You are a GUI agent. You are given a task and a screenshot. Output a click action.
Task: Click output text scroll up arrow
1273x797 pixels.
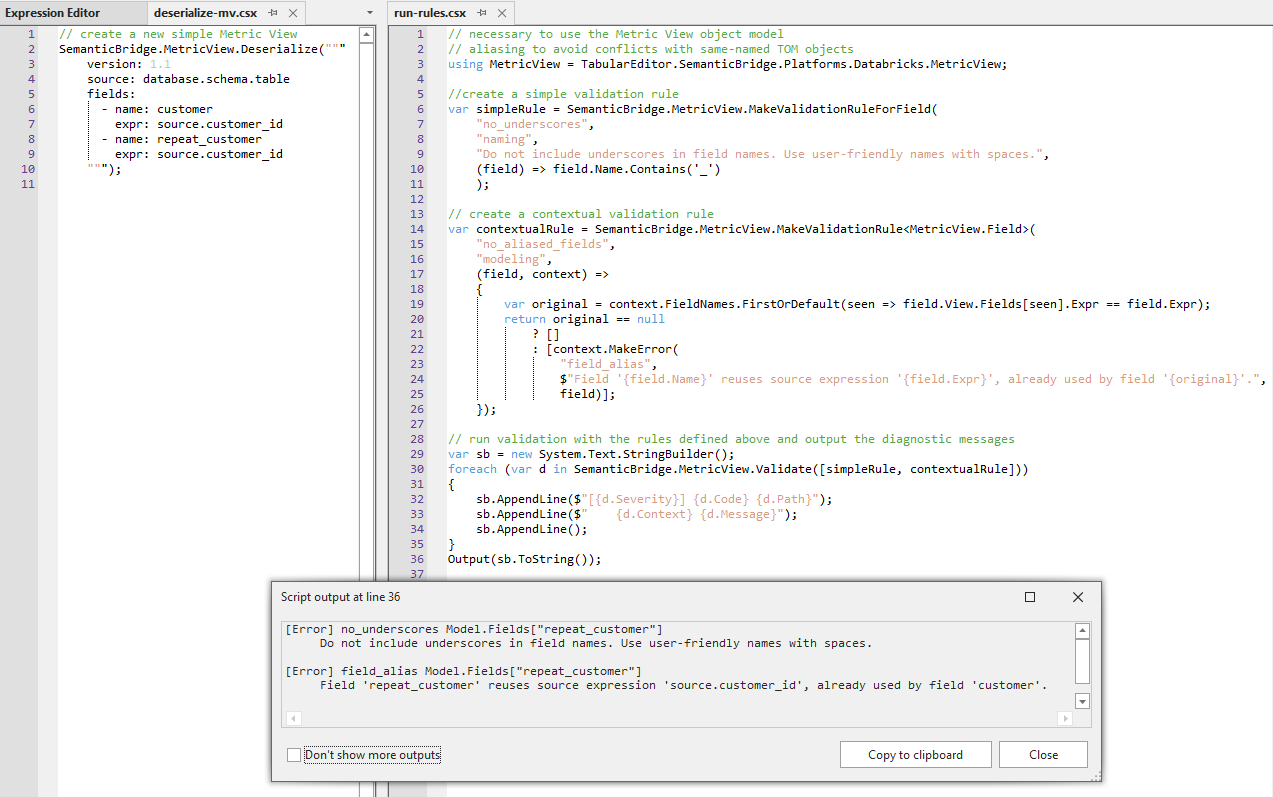(x=1082, y=631)
